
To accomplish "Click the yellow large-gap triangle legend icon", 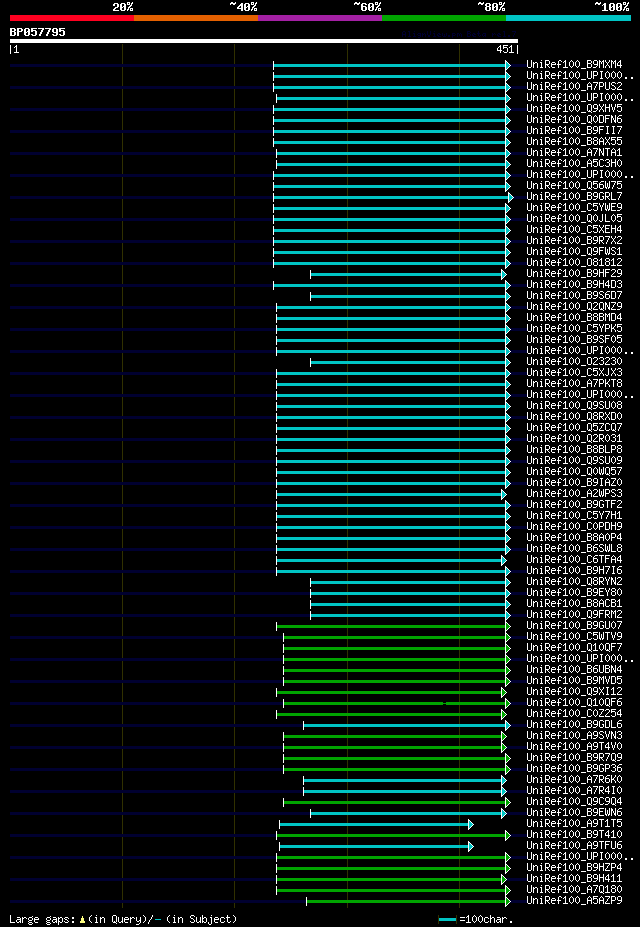I will click(x=83, y=920).
